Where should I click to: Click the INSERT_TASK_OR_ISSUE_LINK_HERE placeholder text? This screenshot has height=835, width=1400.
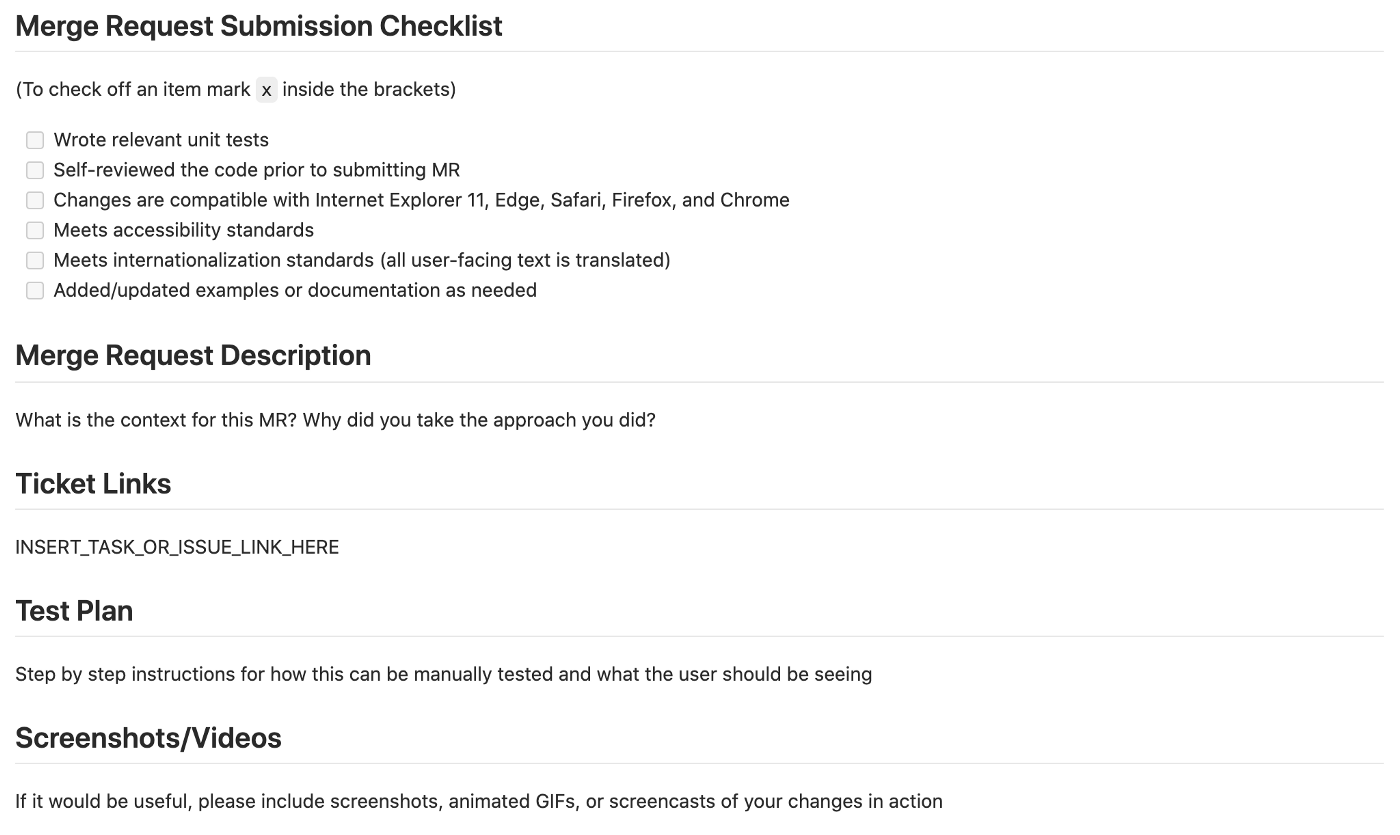[177, 547]
